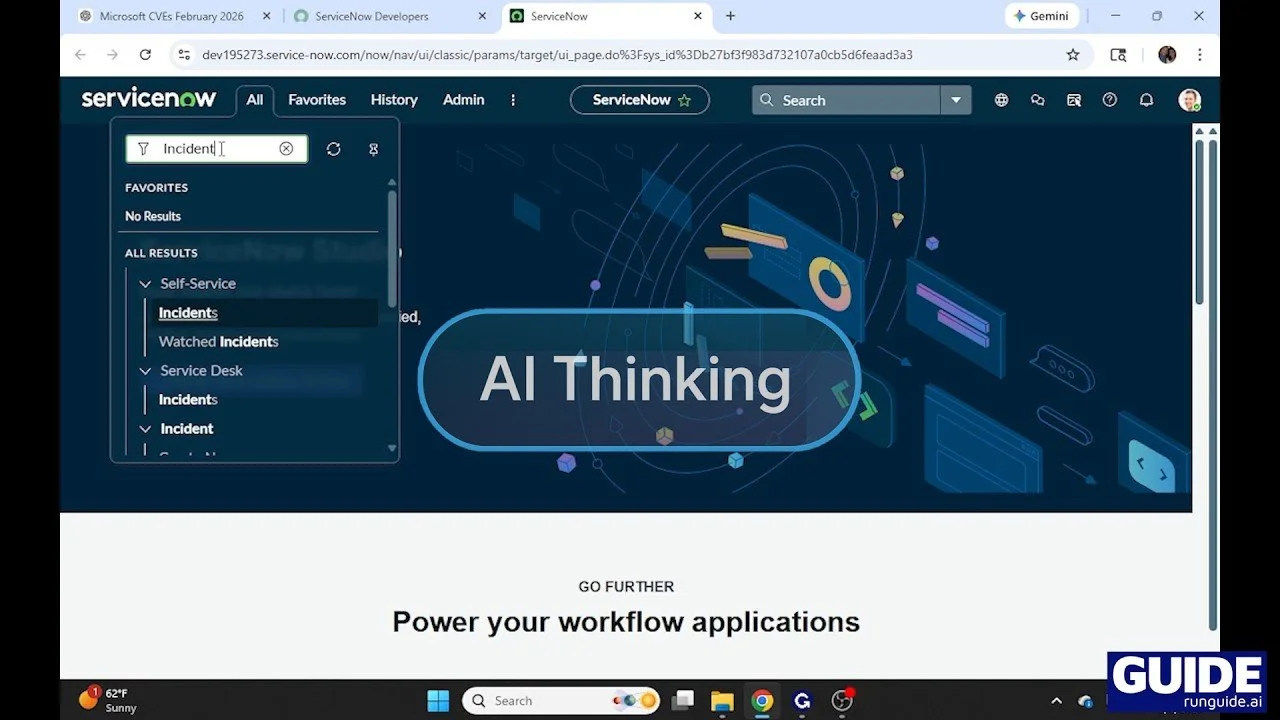Screen dimensions: 1280x720
Task: Open the dropdown arrow beside the header Search
Action: click(956, 100)
